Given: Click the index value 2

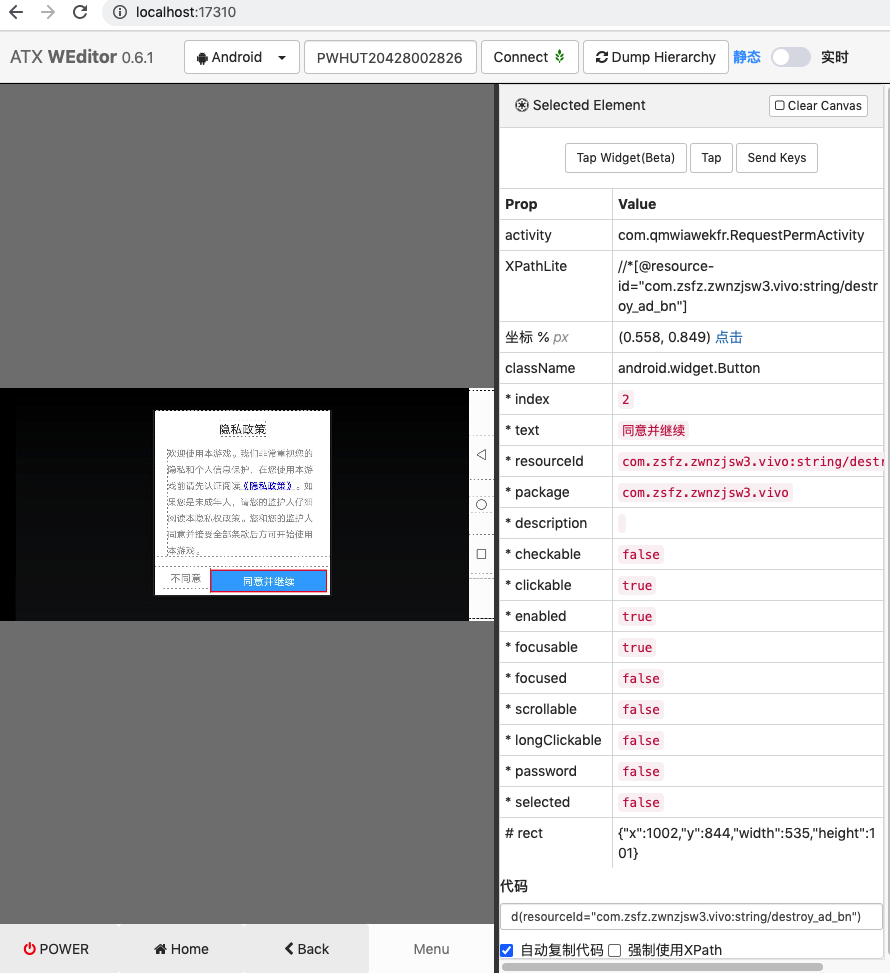Looking at the screenshot, I should coord(626,399).
